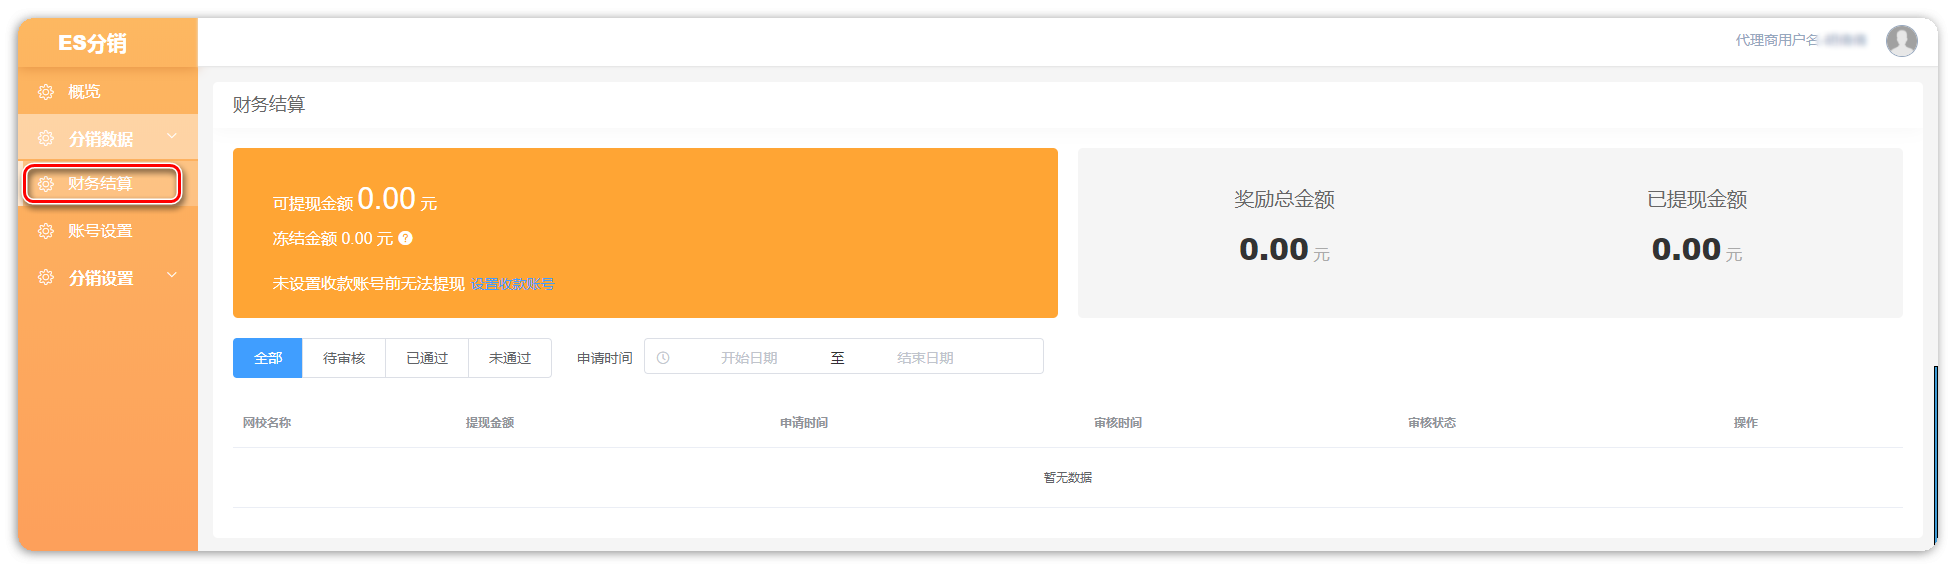Image resolution: width=1956 pixels, height=569 pixels.
Task: Click the gear icon beside 财务结算
Action: coord(46,184)
